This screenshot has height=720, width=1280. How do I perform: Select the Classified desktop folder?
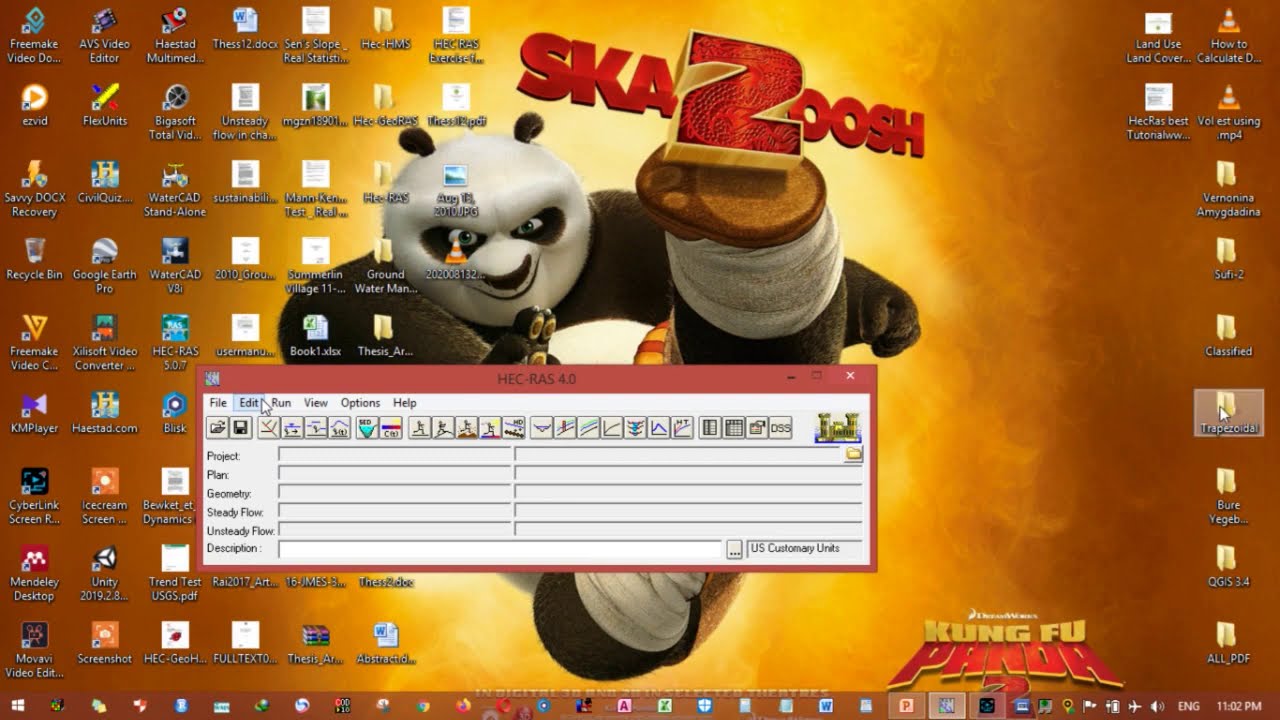[1229, 336]
